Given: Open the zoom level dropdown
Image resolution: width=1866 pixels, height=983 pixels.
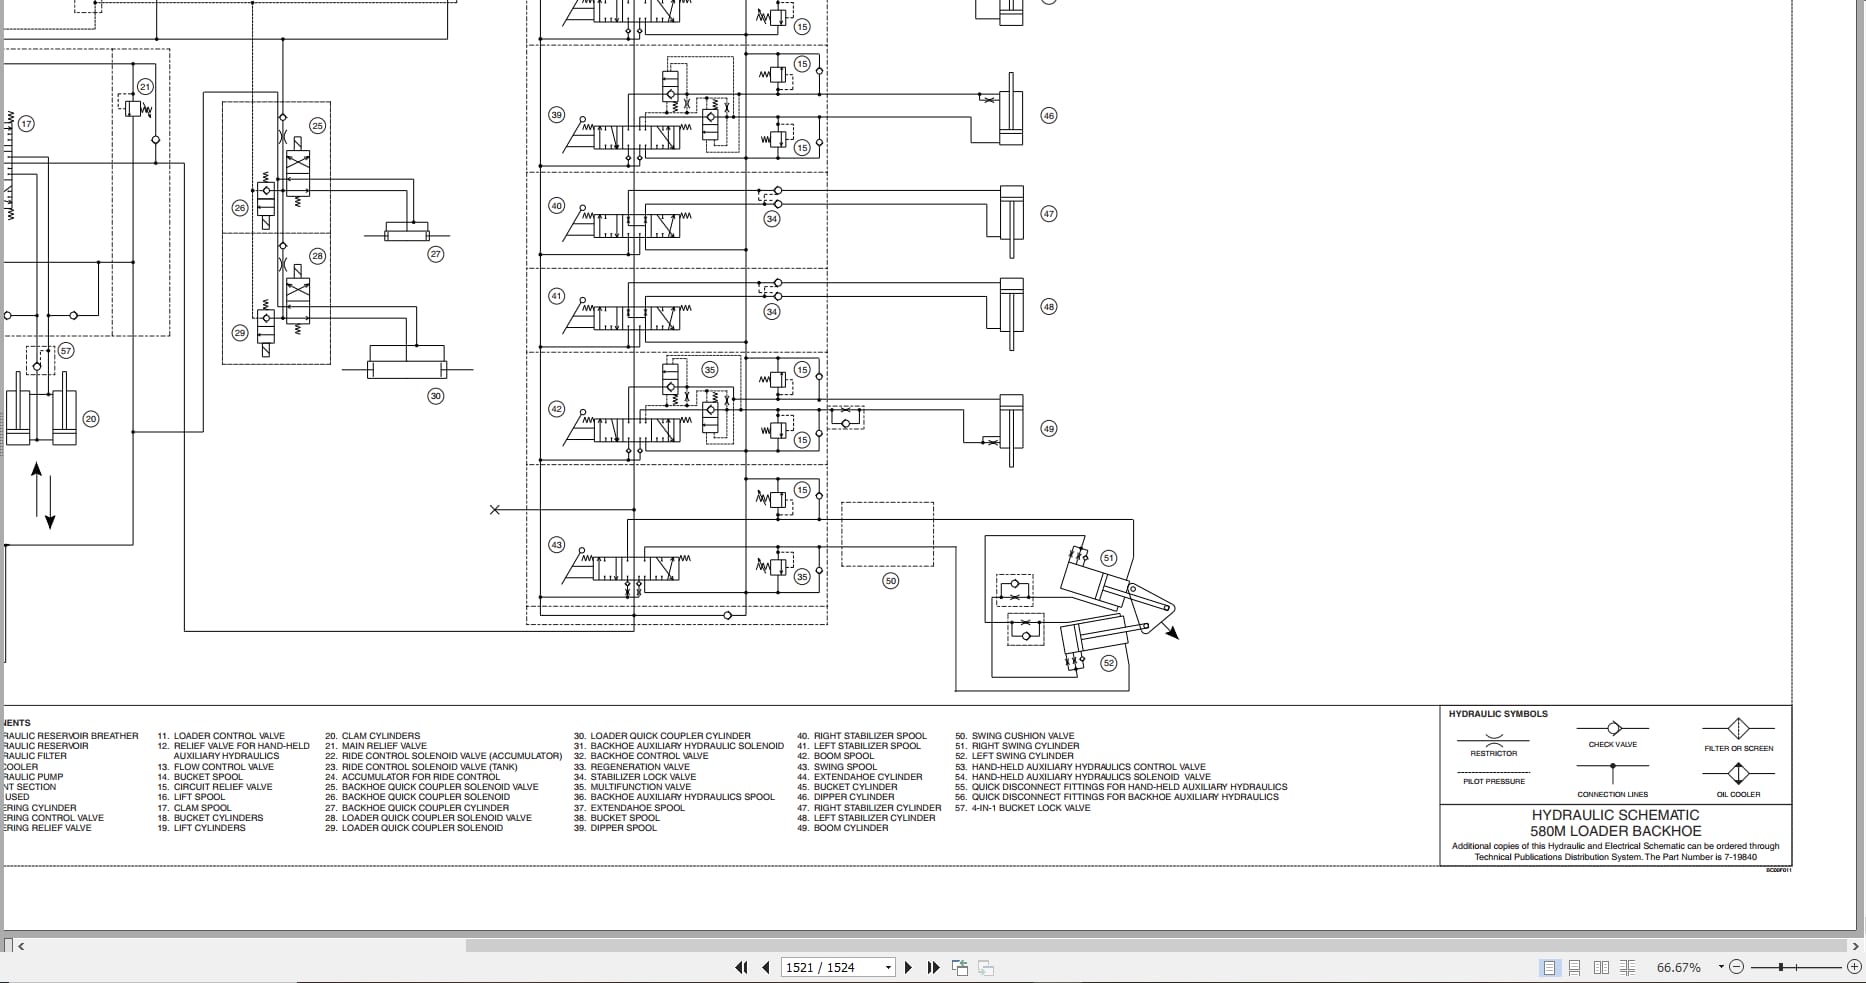Looking at the screenshot, I should click(x=1721, y=967).
